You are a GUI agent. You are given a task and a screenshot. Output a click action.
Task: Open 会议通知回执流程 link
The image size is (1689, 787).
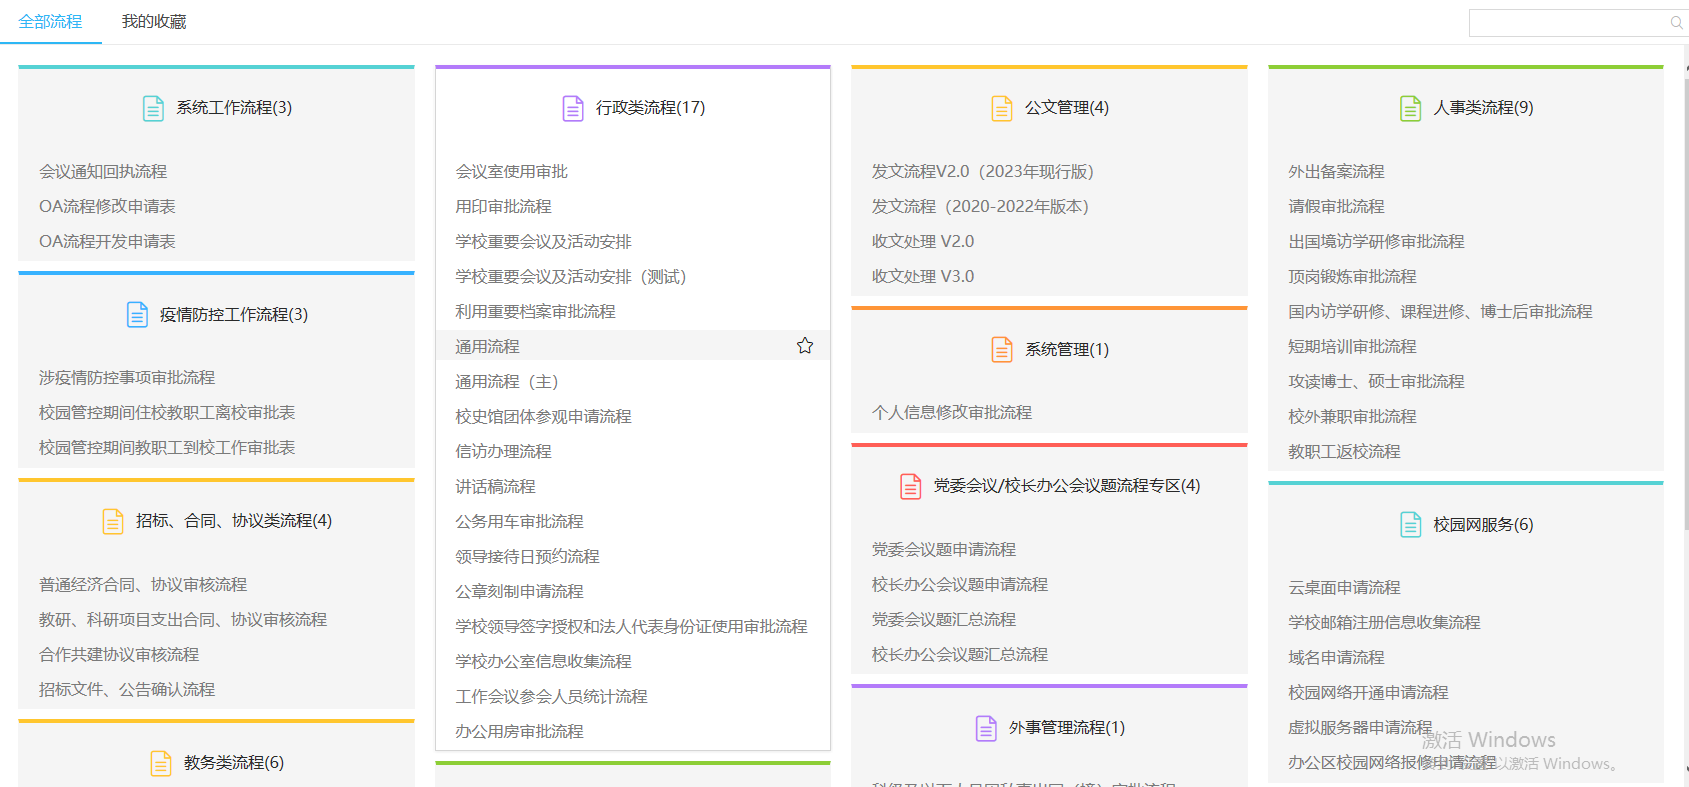point(103,172)
